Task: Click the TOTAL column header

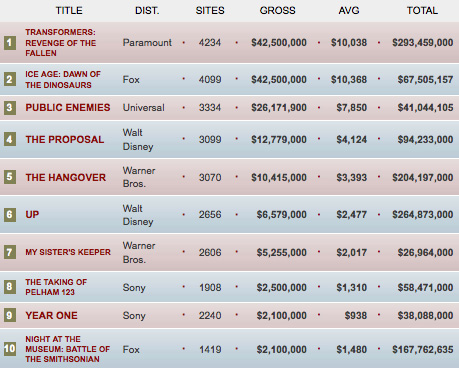Action: [x=422, y=10]
